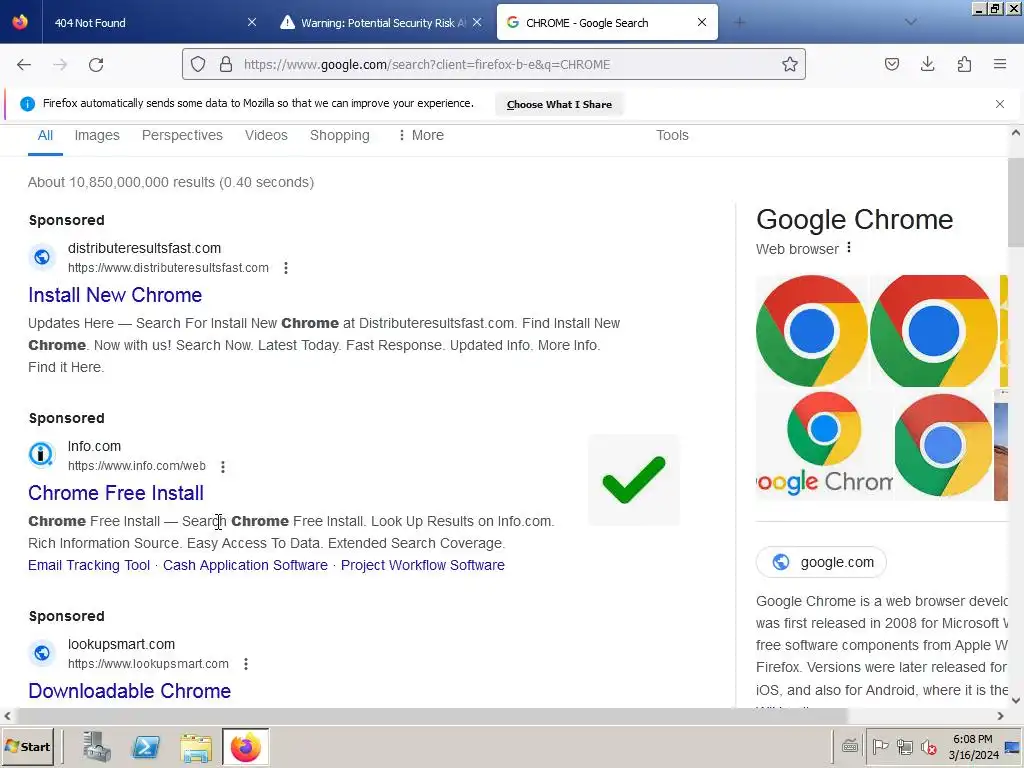
Task: Click Choose What I Share button
Action: 559,104
